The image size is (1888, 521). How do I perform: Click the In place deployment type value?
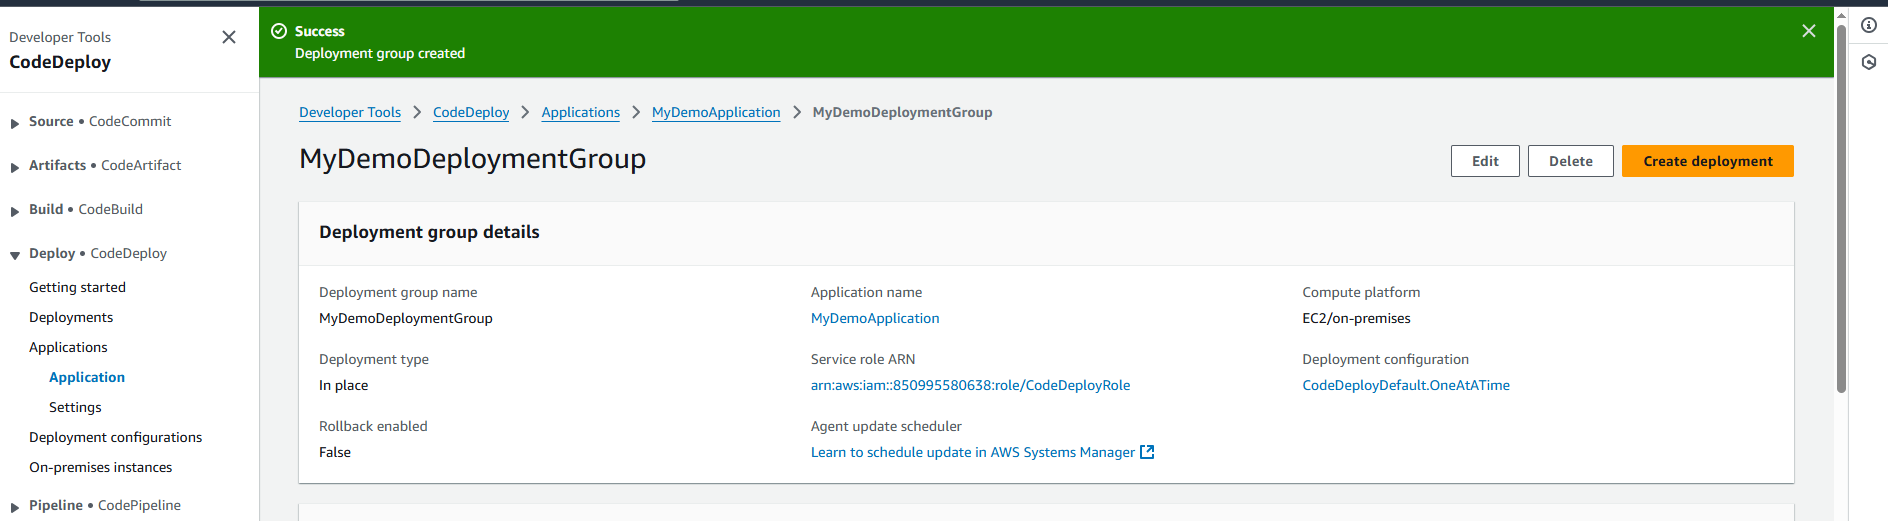[x=343, y=385]
